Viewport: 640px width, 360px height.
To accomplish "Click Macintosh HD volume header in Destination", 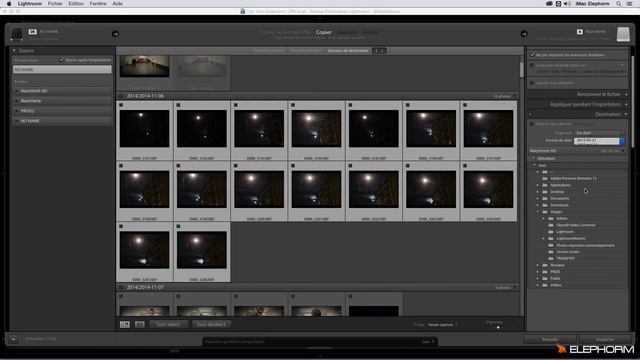I will point(578,151).
